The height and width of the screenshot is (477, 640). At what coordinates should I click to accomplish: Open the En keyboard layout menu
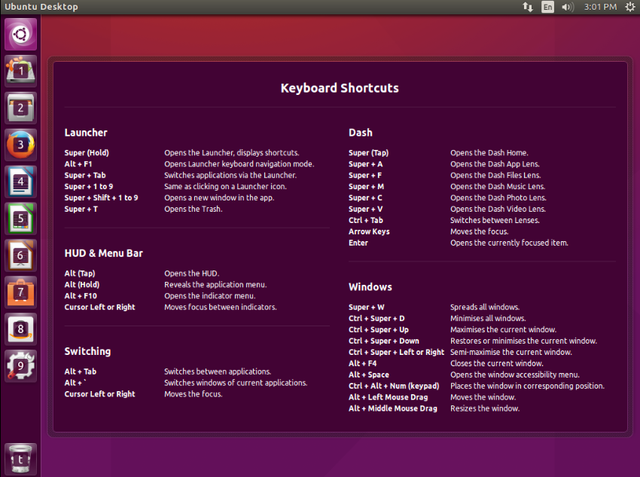coord(548,7)
